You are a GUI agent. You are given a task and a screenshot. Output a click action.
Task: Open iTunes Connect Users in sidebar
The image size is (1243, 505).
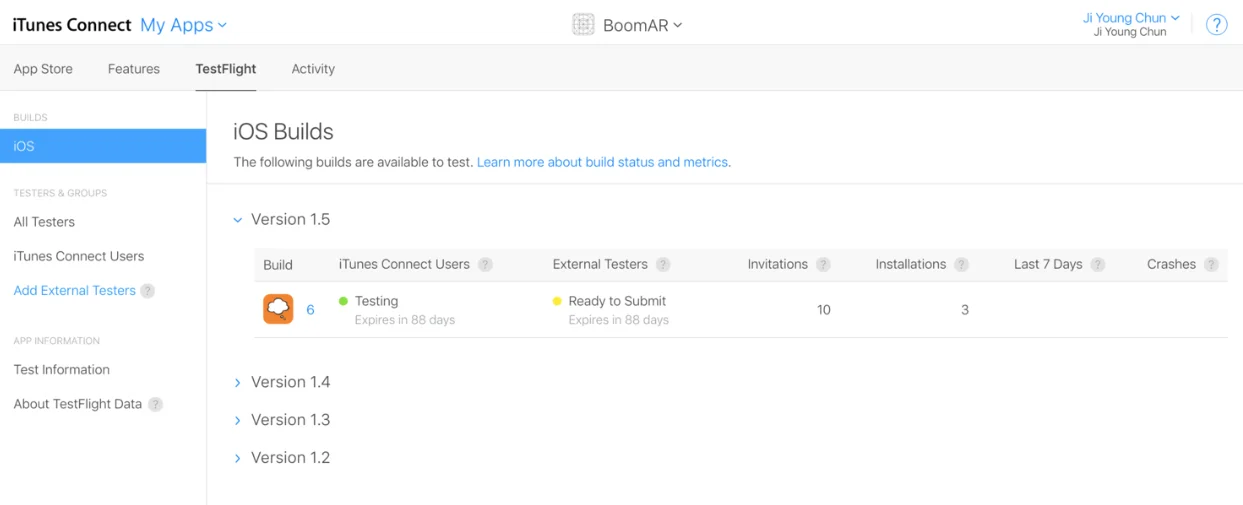(x=79, y=256)
